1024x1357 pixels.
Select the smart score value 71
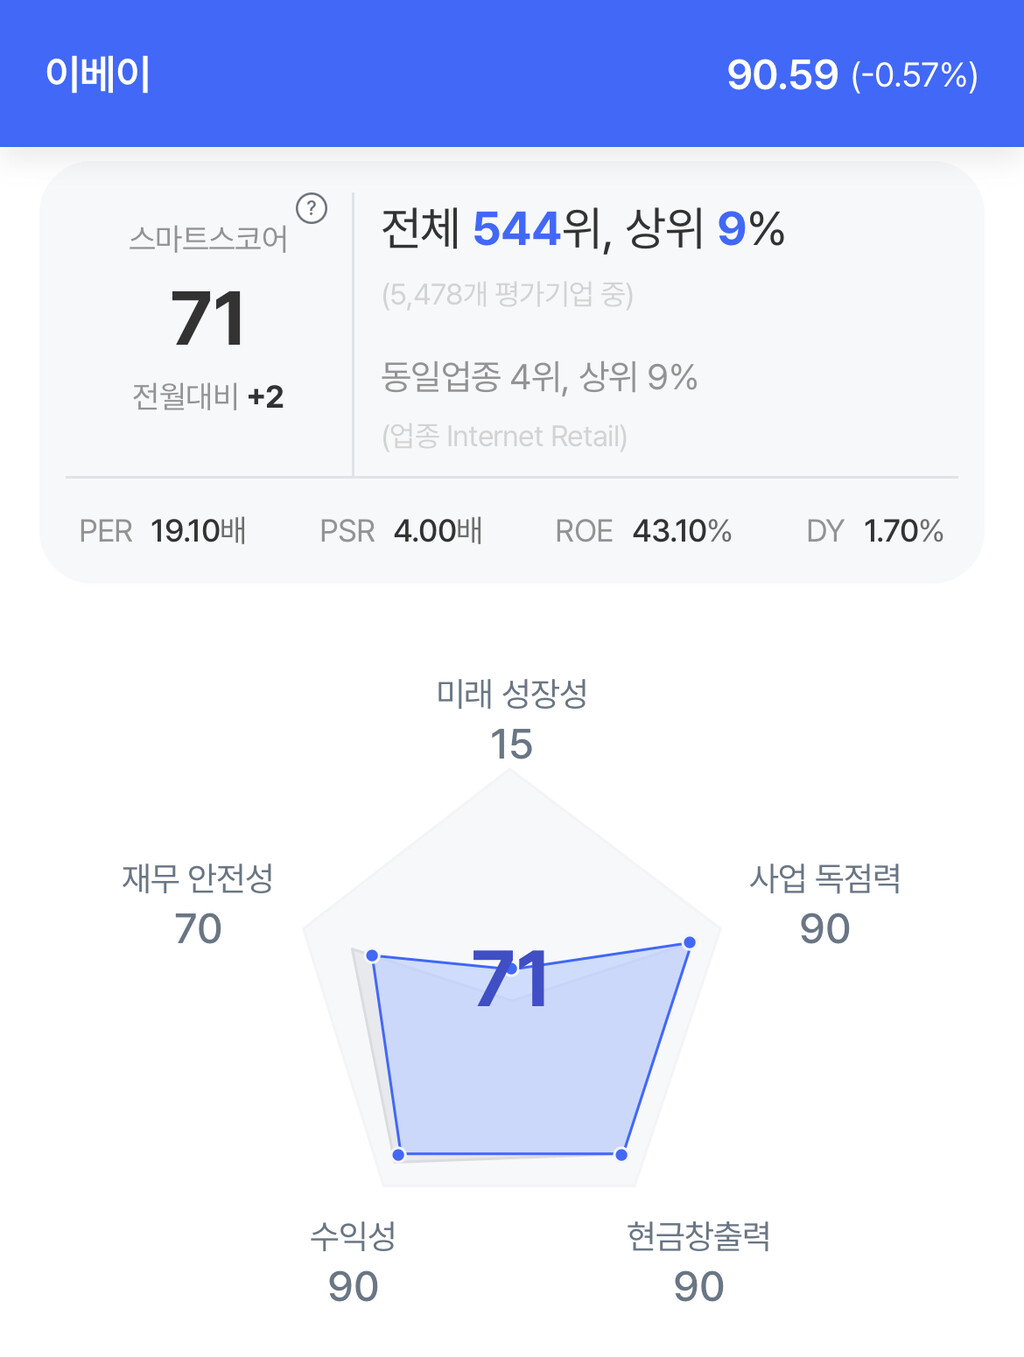[208, 319]
